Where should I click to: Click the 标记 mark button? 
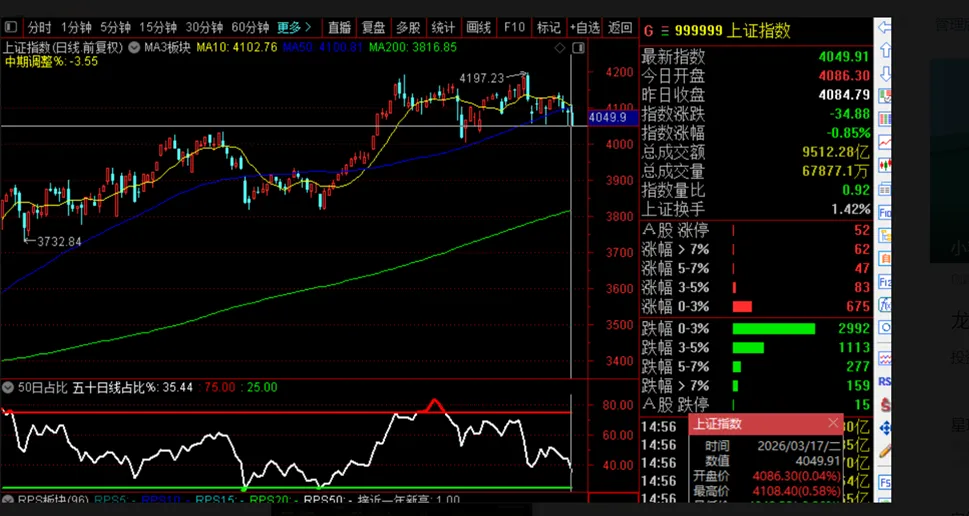point(548,27)
